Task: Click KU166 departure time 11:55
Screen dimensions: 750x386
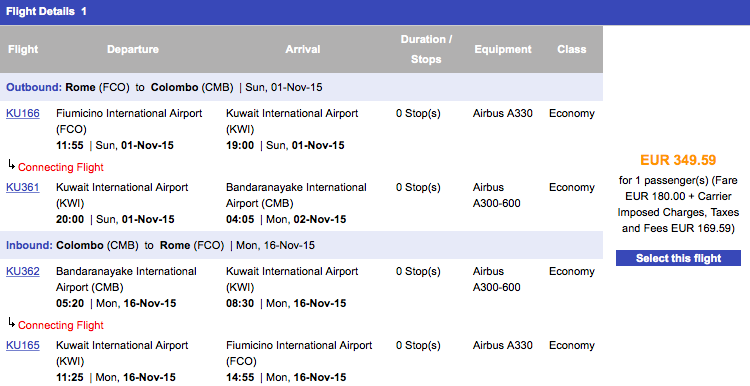Action: coord(70,145)
